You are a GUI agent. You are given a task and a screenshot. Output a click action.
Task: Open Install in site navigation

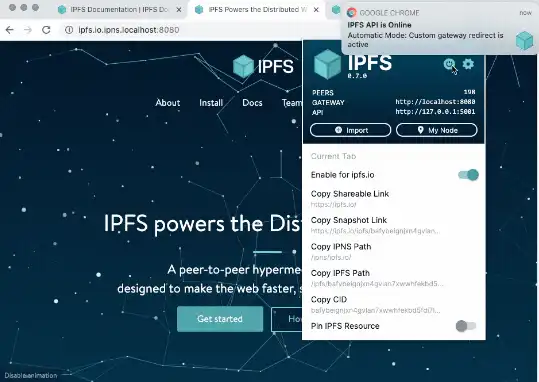coord(211,102)
